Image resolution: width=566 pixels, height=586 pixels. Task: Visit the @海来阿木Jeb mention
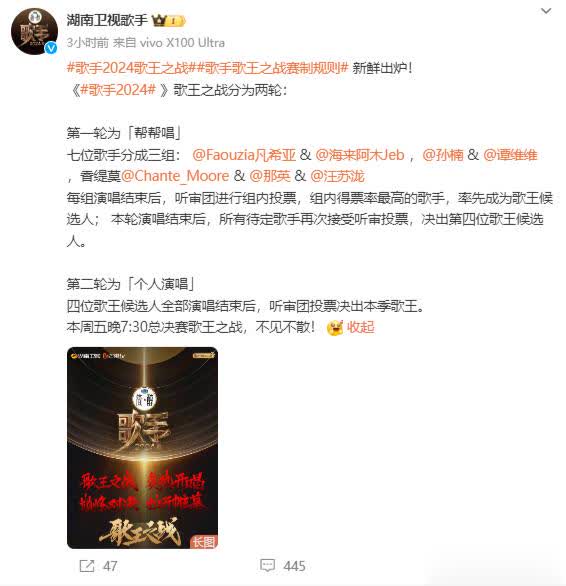coord(360,155)
